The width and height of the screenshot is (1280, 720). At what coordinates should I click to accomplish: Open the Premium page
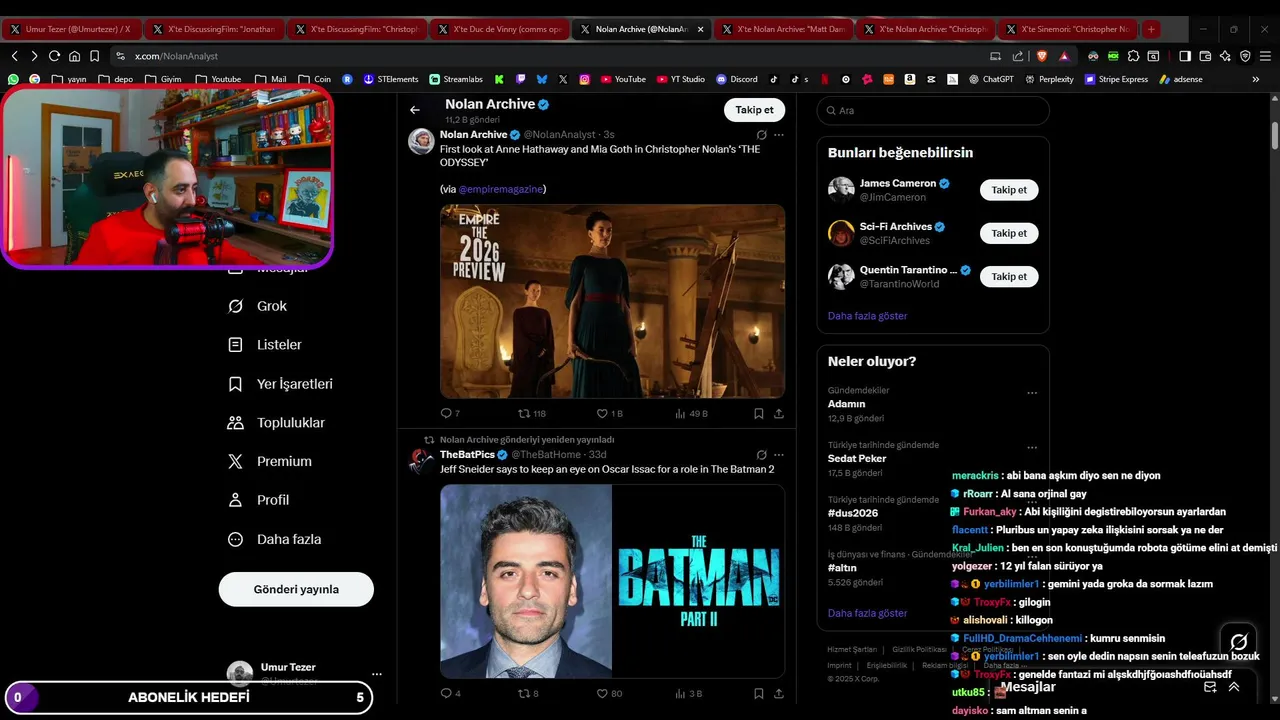click(x=270, y=461)
